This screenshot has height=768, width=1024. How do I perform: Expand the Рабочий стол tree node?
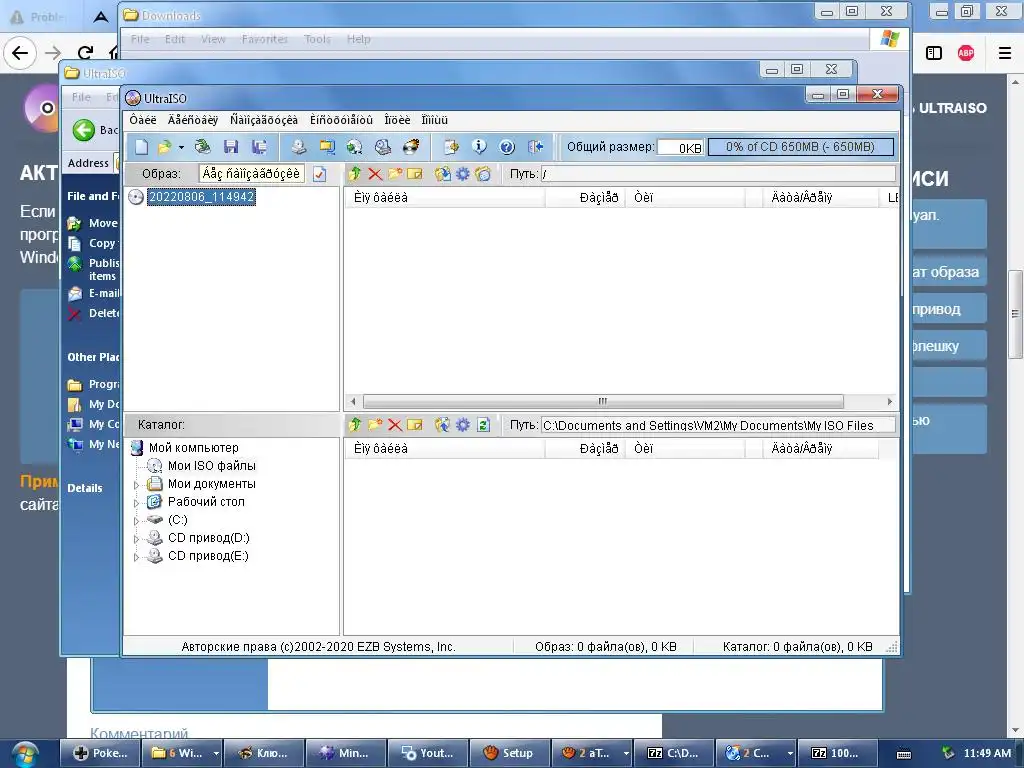[136, 503]
